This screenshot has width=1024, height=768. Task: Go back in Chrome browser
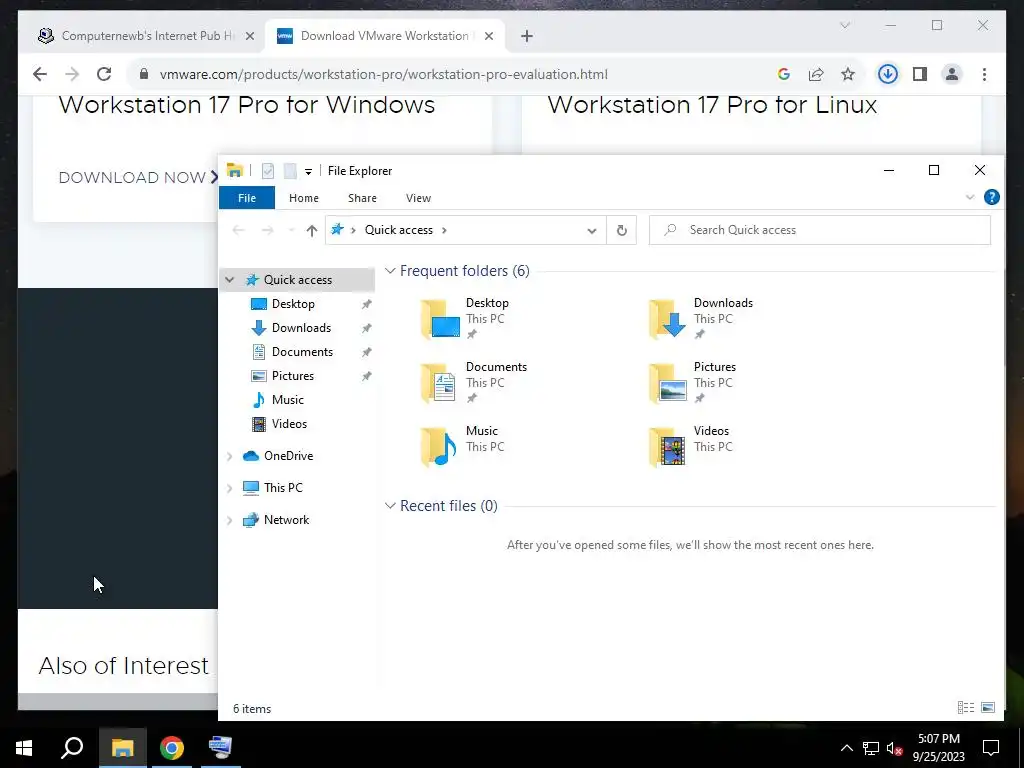click(x=40, y=74)
